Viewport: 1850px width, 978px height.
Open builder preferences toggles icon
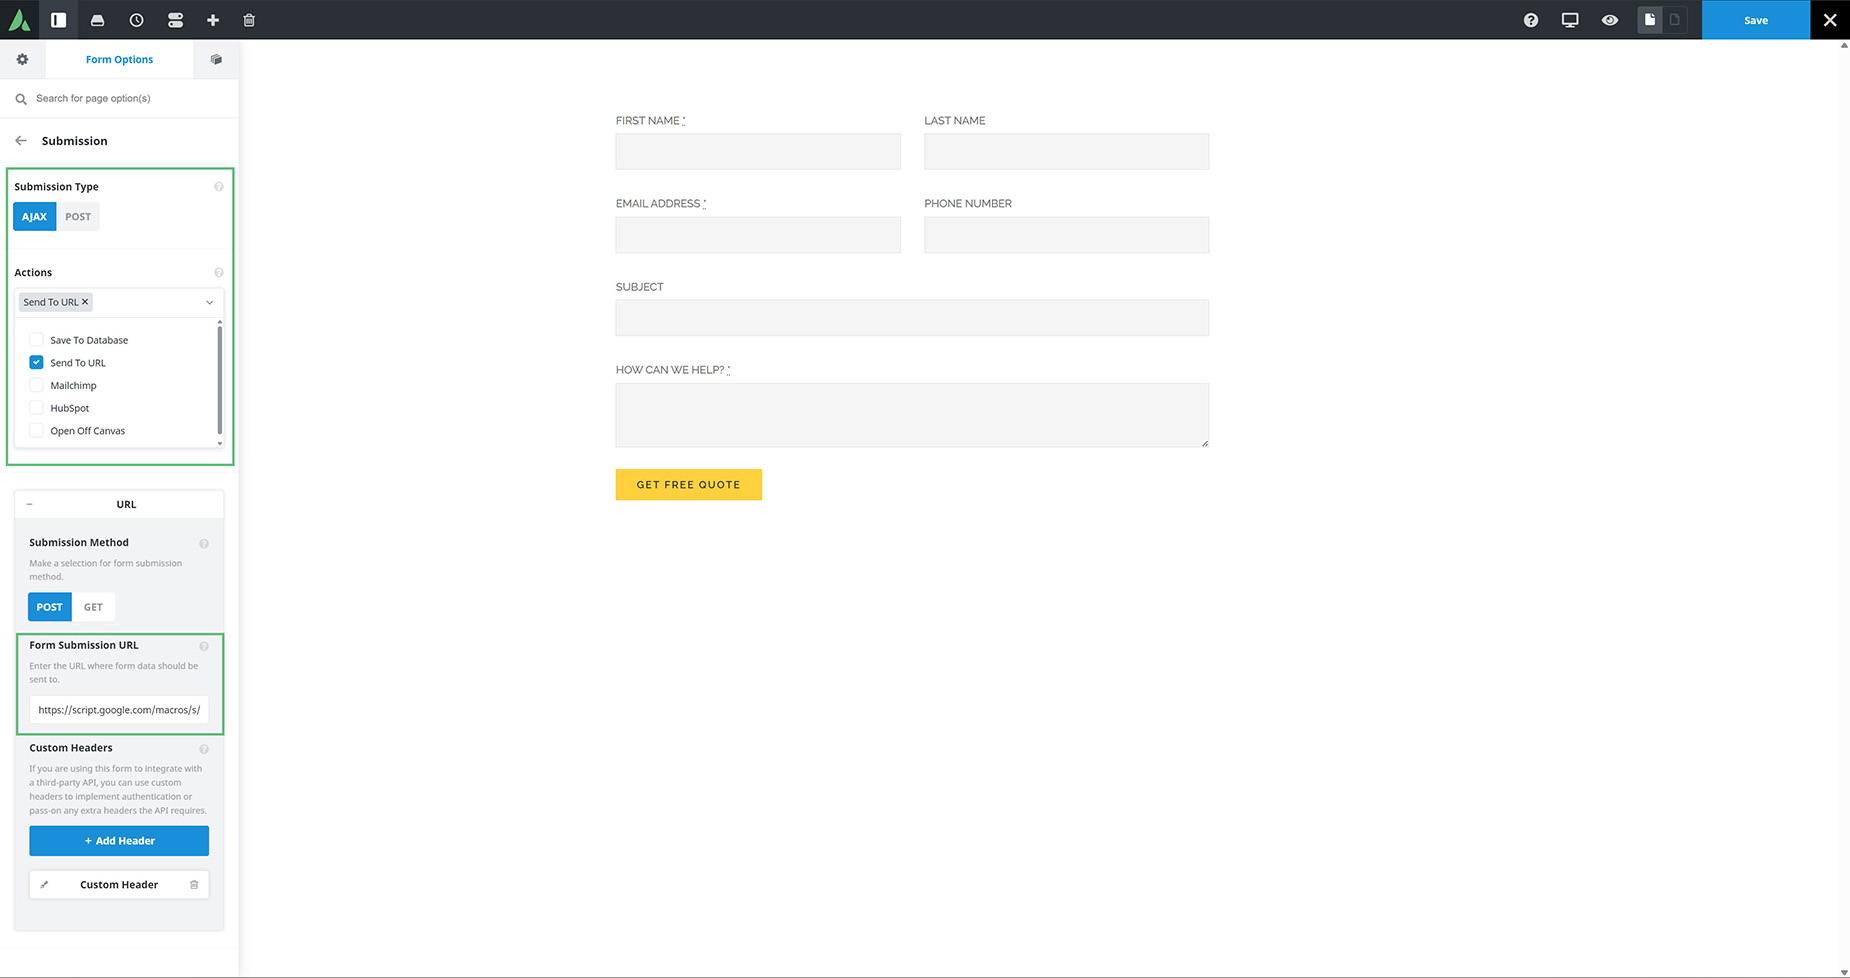[175, 20]
